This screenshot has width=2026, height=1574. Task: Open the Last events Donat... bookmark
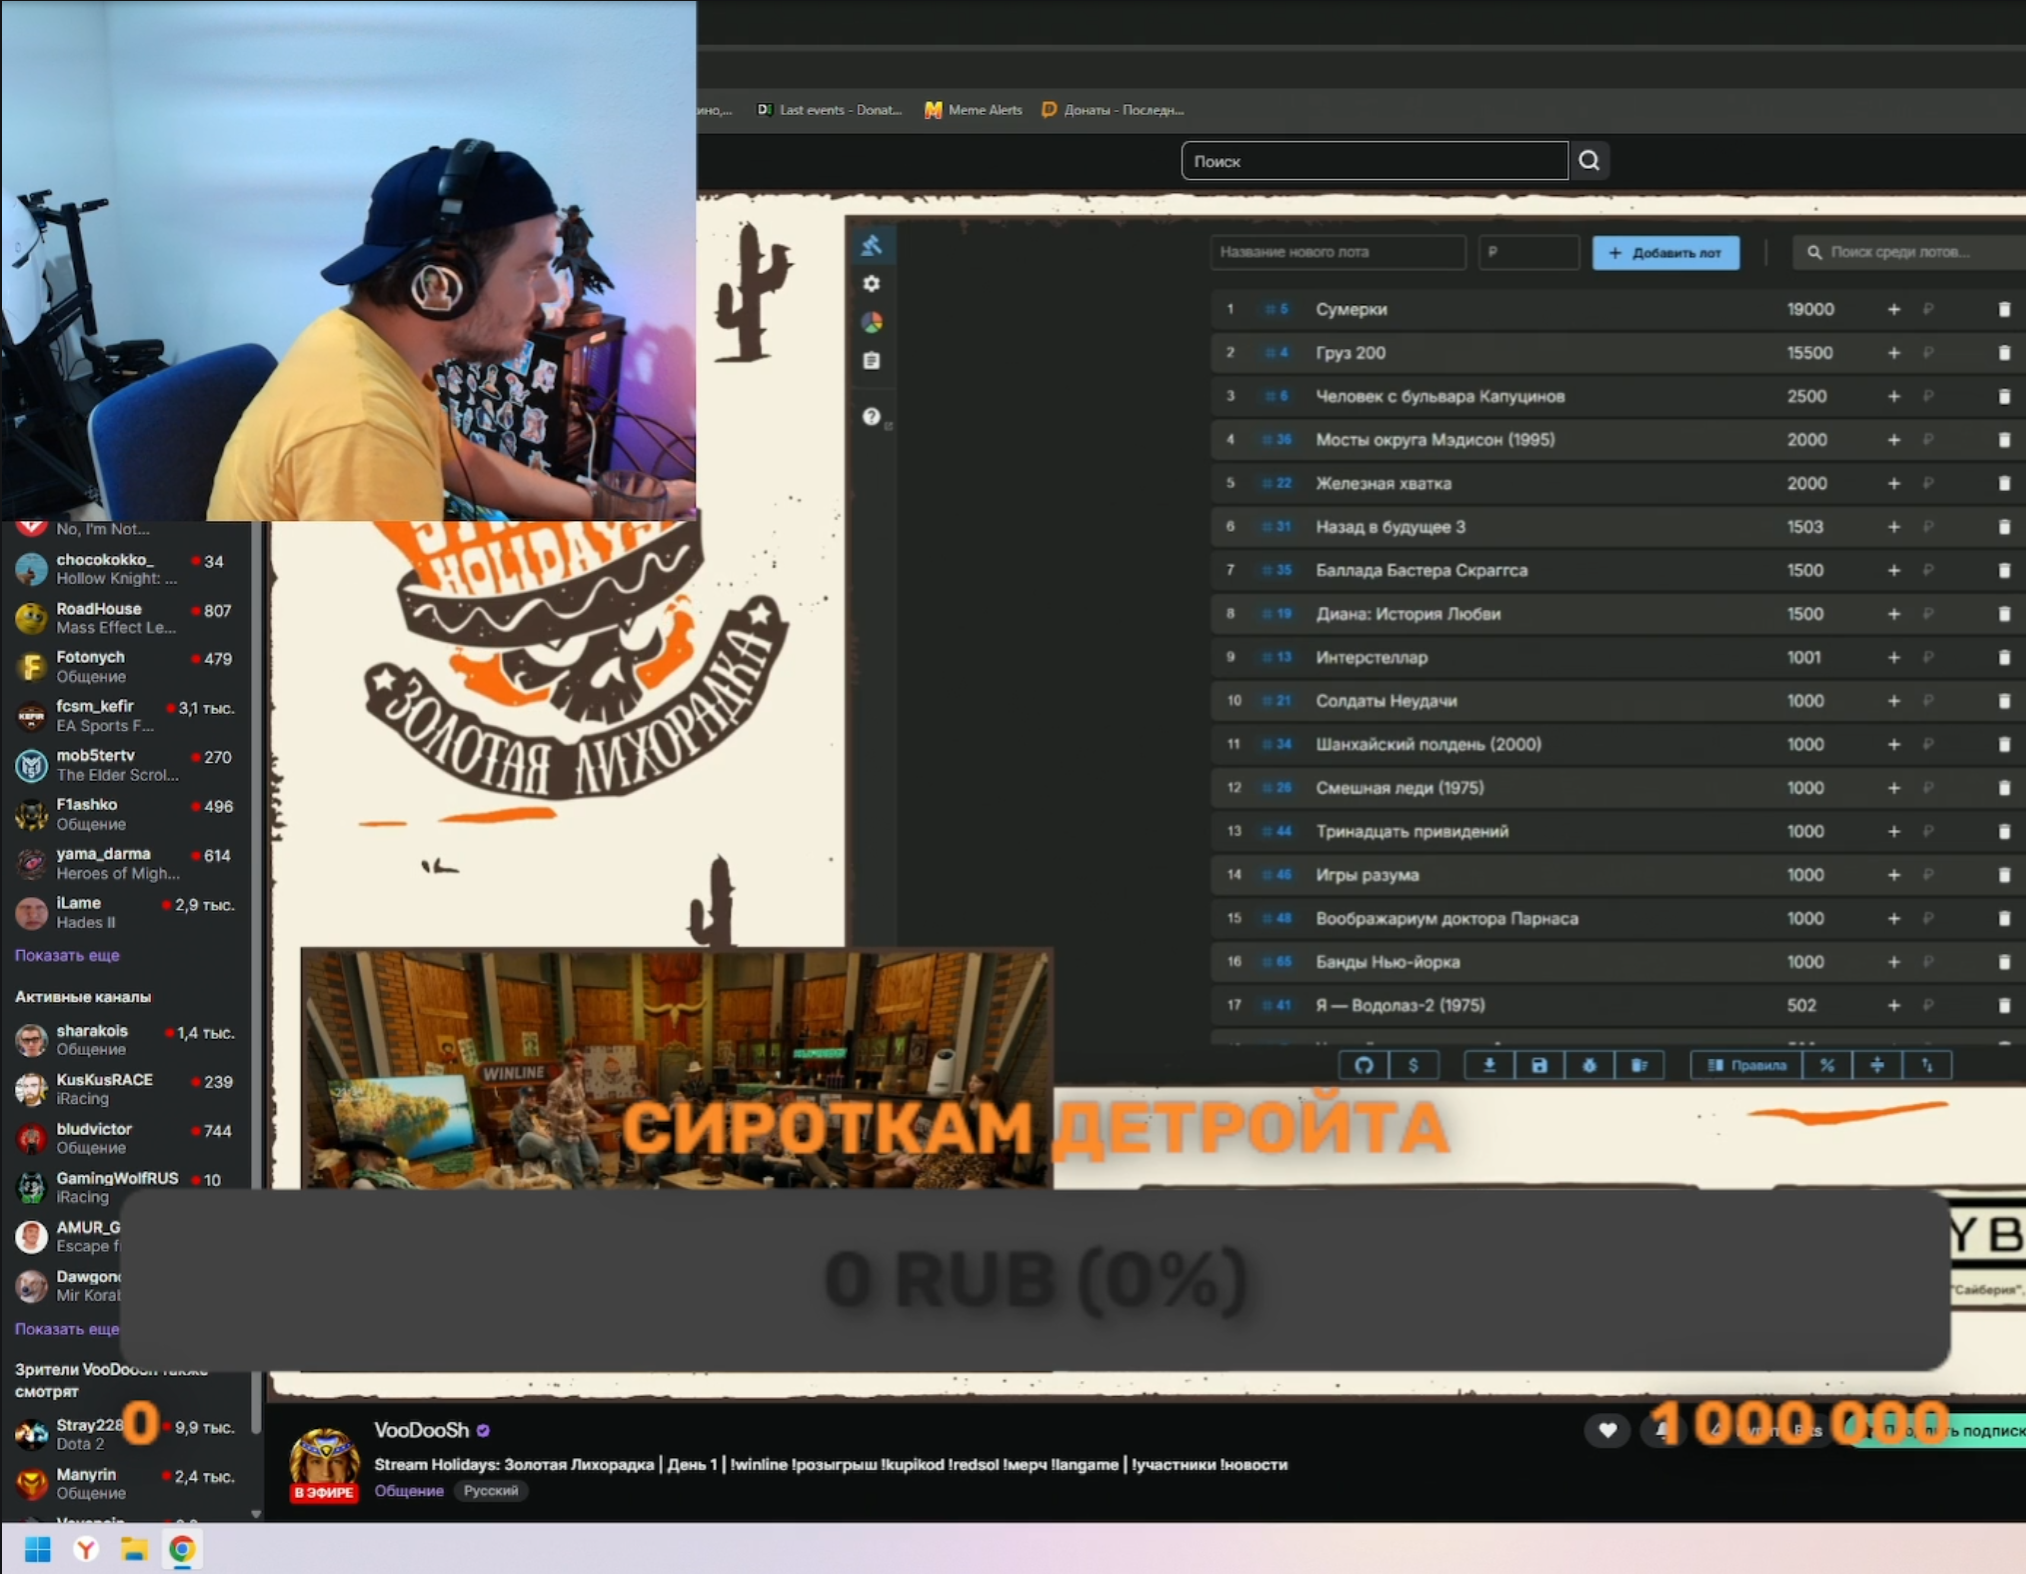point(829,110)
